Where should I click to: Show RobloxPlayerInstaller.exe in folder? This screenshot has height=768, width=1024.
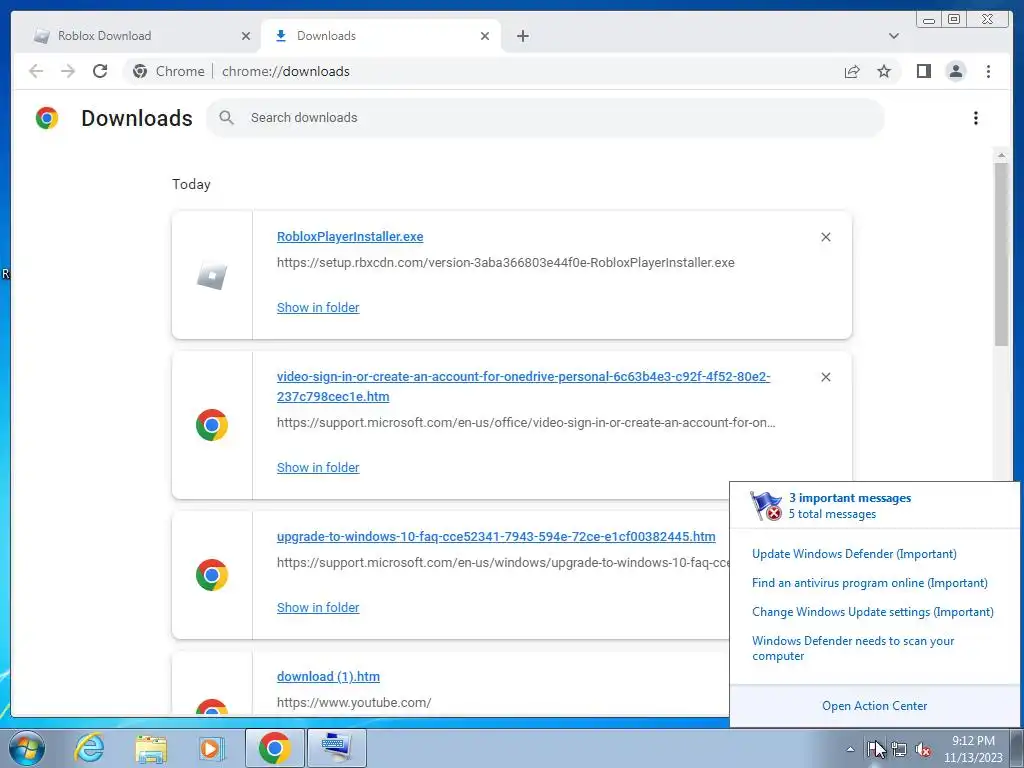click(318, 308)
